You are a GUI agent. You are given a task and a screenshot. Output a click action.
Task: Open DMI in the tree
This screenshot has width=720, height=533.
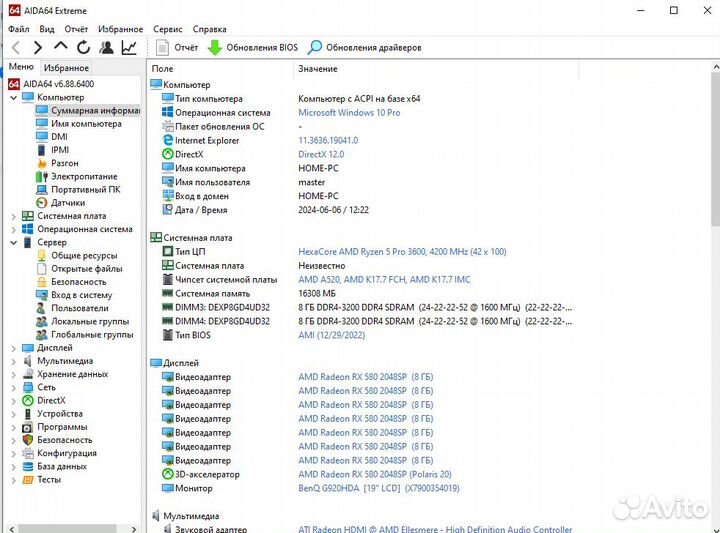coord(52,137)
